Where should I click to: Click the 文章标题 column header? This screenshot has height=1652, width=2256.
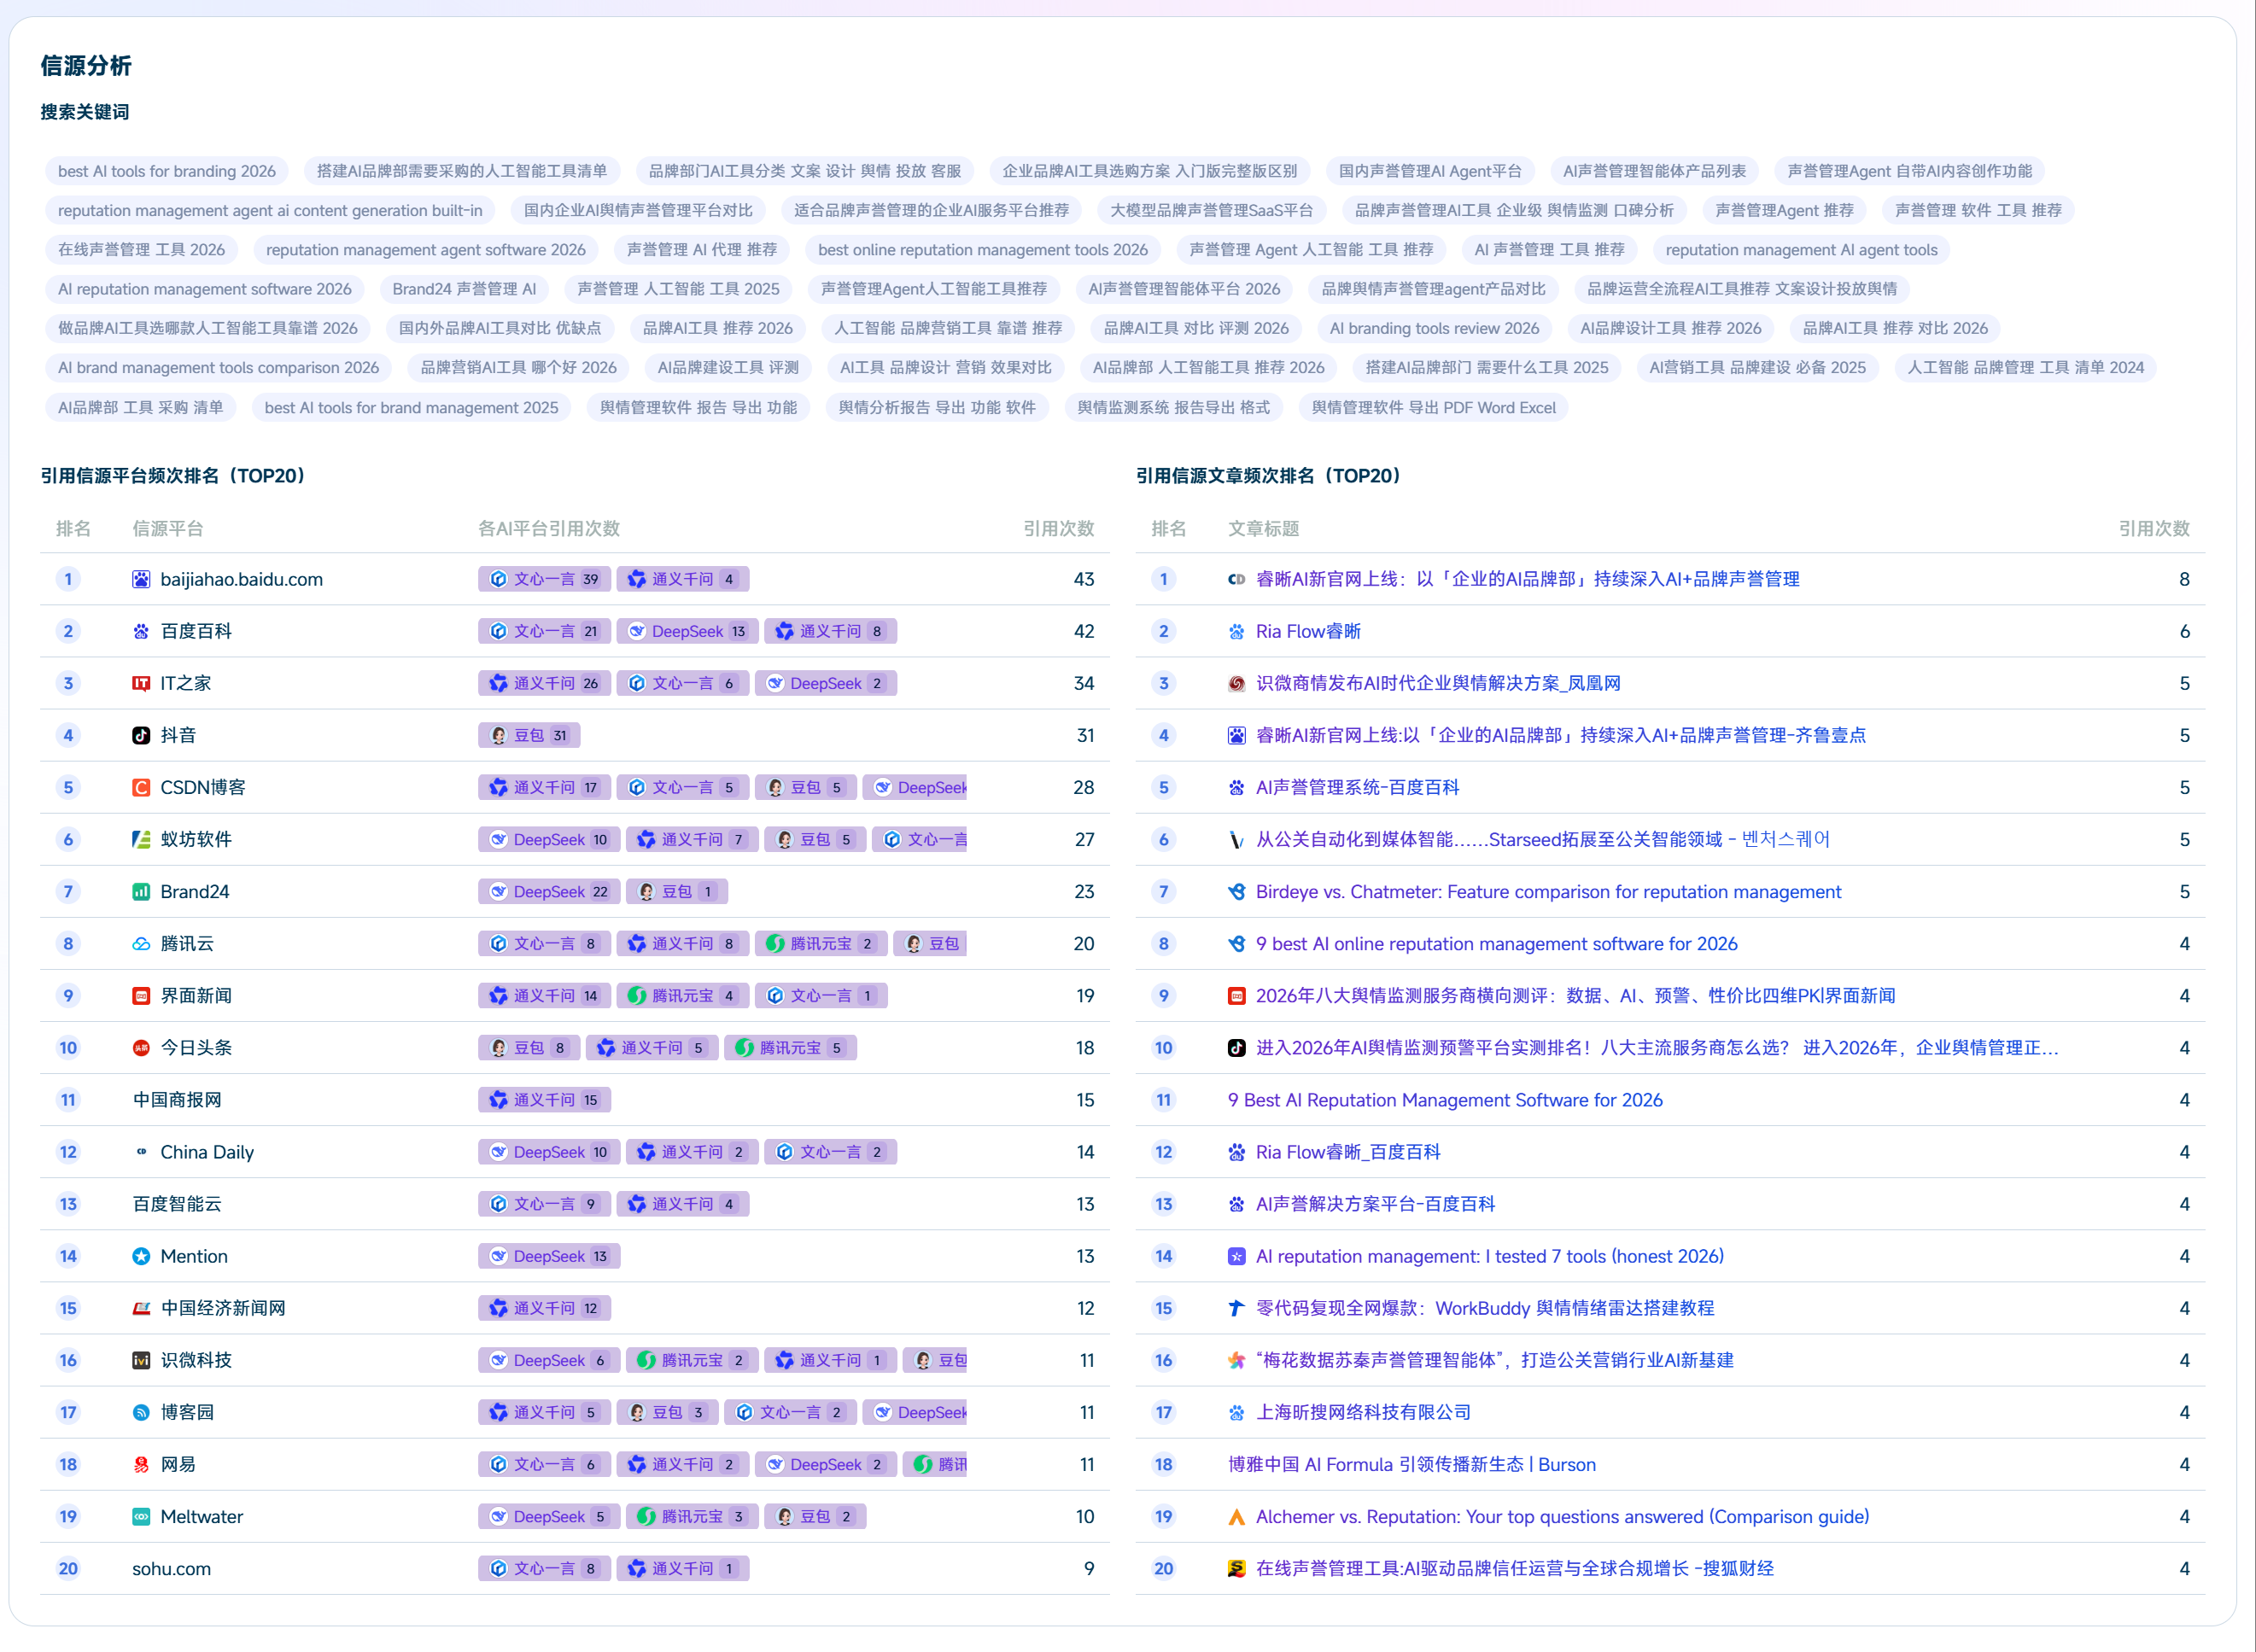(x=1263, y=528)
